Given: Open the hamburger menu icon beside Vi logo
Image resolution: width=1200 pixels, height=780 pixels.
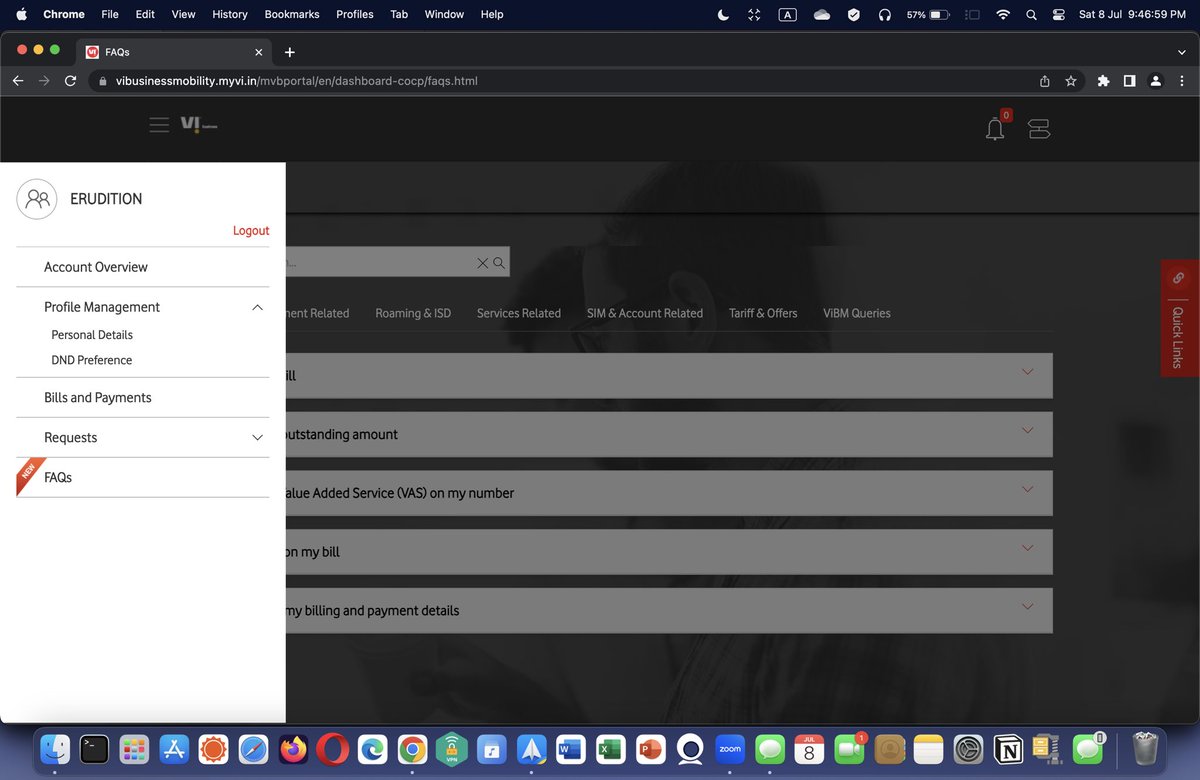Looking at the screenshot, I should click(159, 125).
